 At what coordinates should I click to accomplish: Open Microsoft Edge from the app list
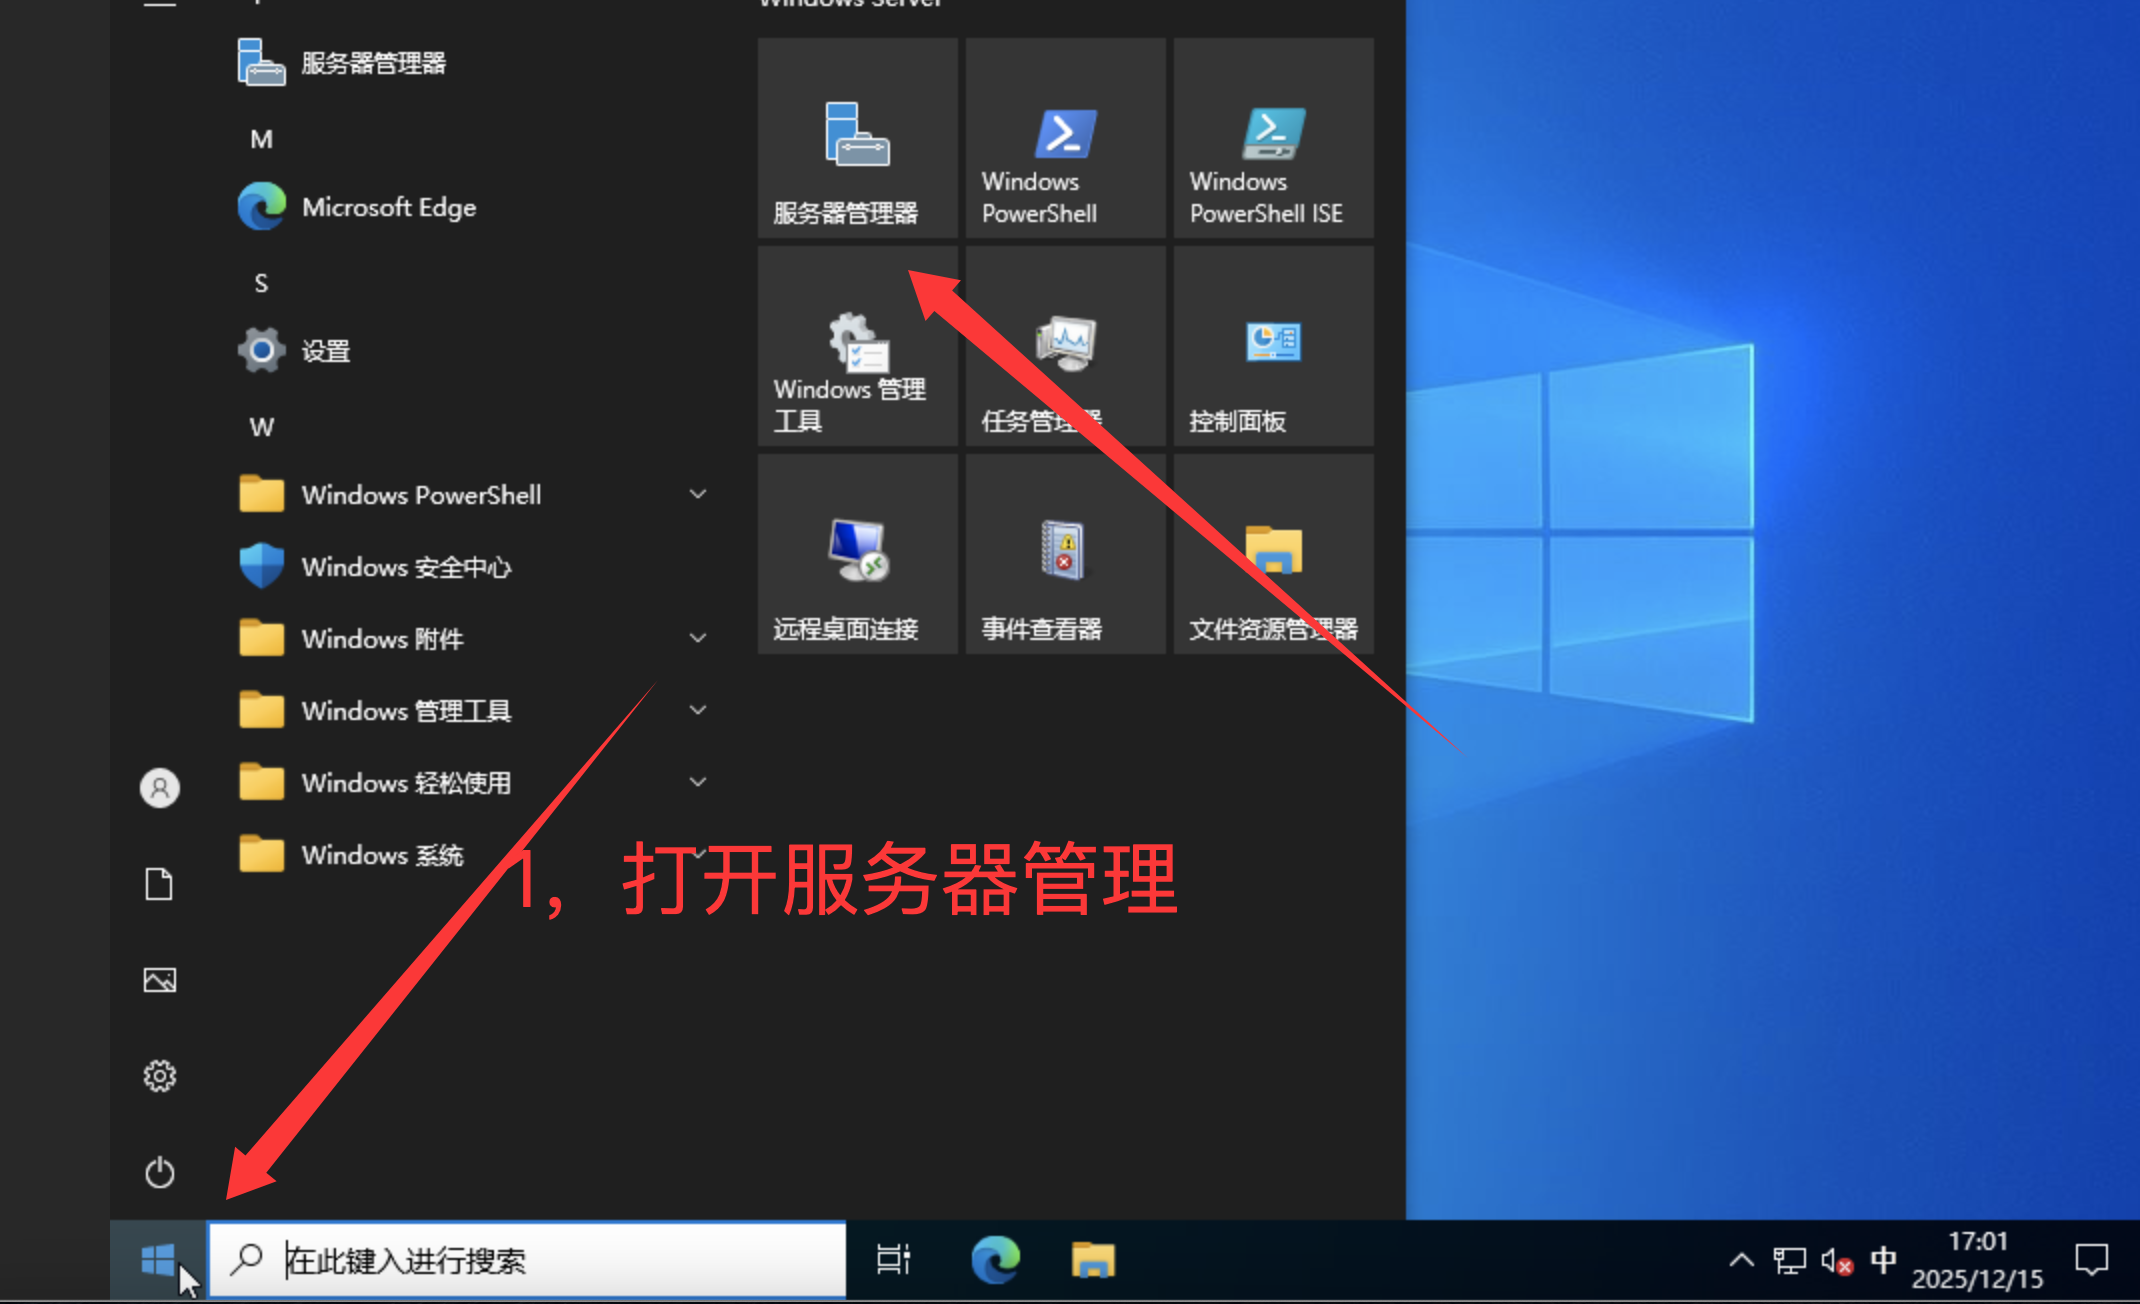(388, 207)
